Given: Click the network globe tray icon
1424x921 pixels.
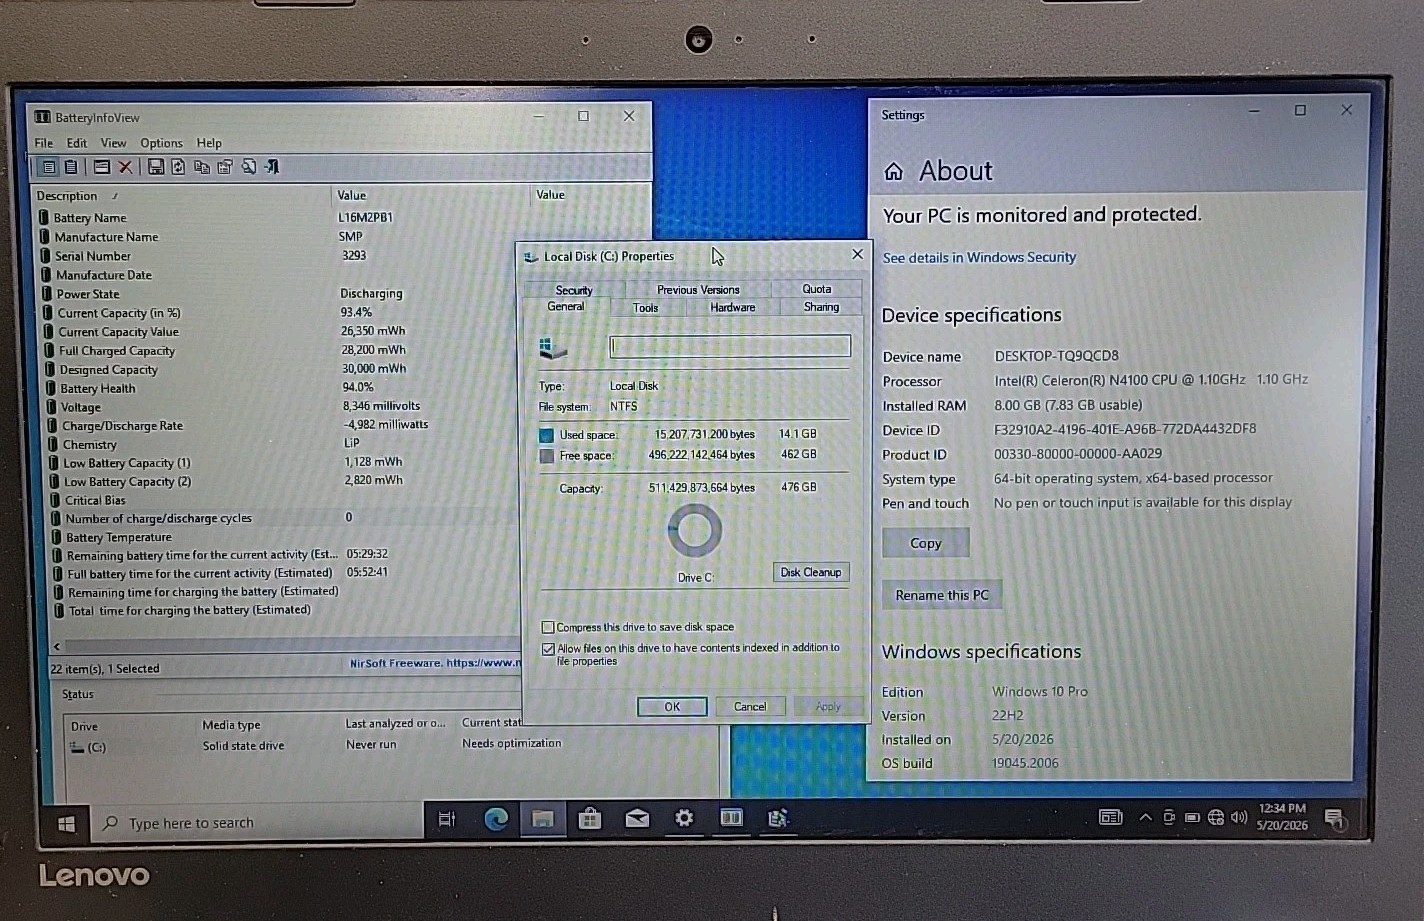Looking at the screenshot, I should (1216, 817).
